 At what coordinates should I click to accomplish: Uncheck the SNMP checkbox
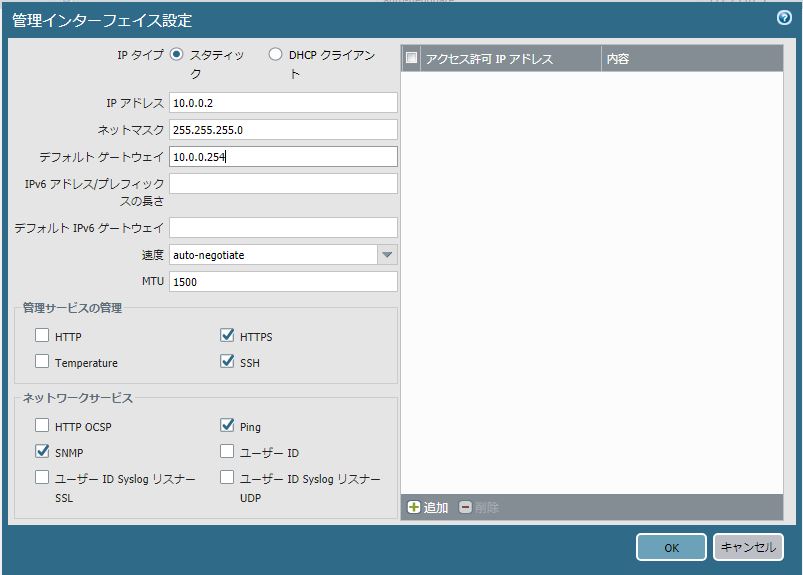click(42, 452)
